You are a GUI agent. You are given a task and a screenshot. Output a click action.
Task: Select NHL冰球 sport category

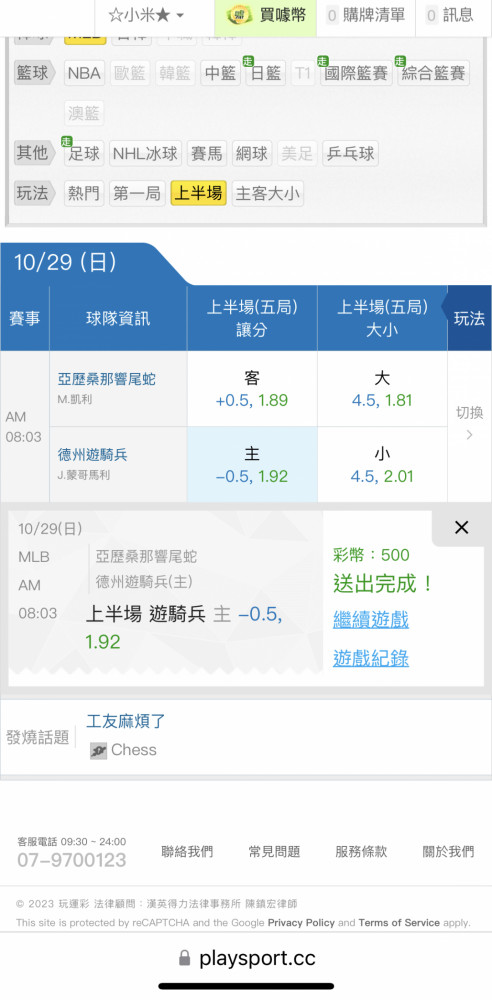145,154
